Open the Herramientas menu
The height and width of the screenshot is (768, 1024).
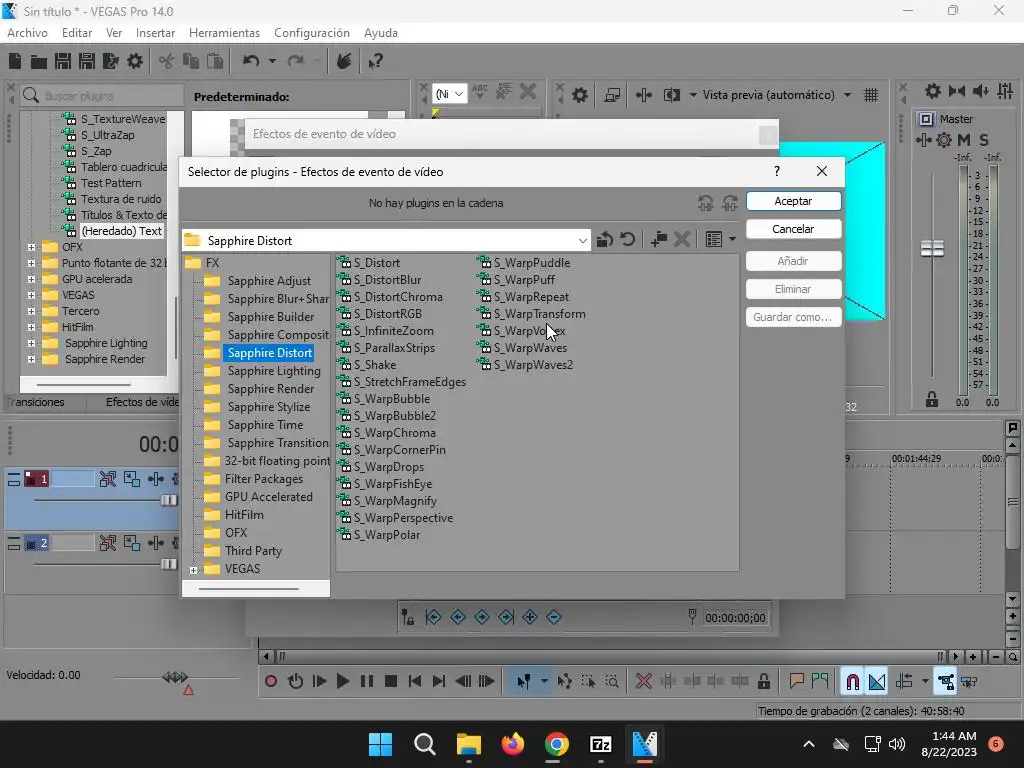[x=224, y=33]
